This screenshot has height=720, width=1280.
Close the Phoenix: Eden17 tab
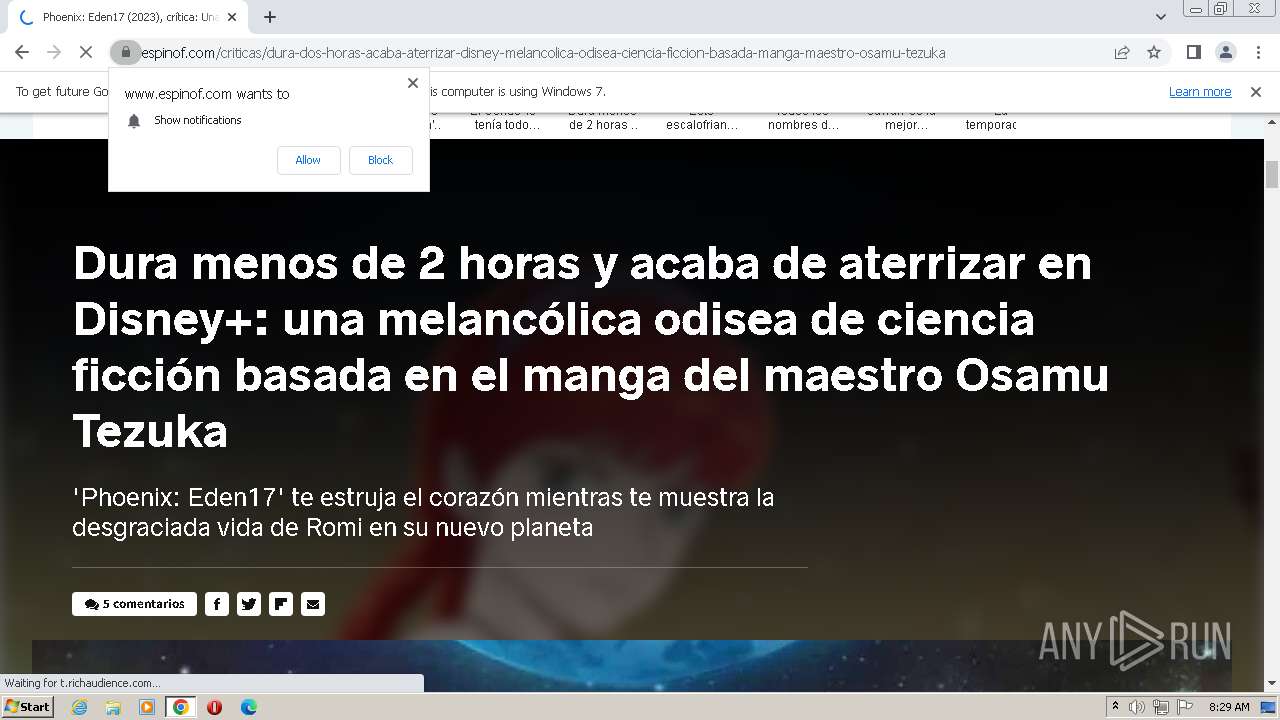tap(231, 17)
